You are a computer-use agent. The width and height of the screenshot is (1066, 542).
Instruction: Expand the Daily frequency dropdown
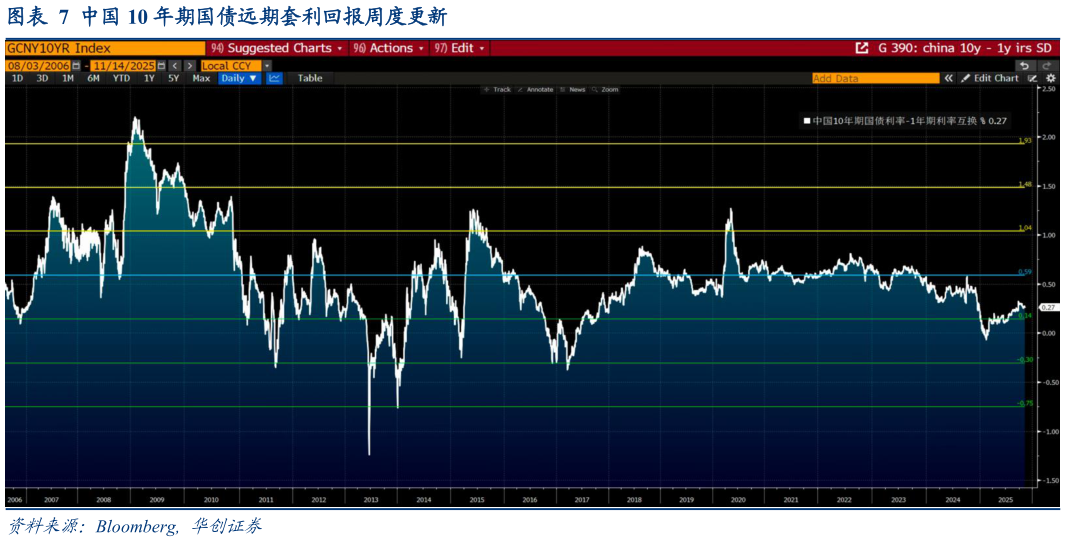239,78
